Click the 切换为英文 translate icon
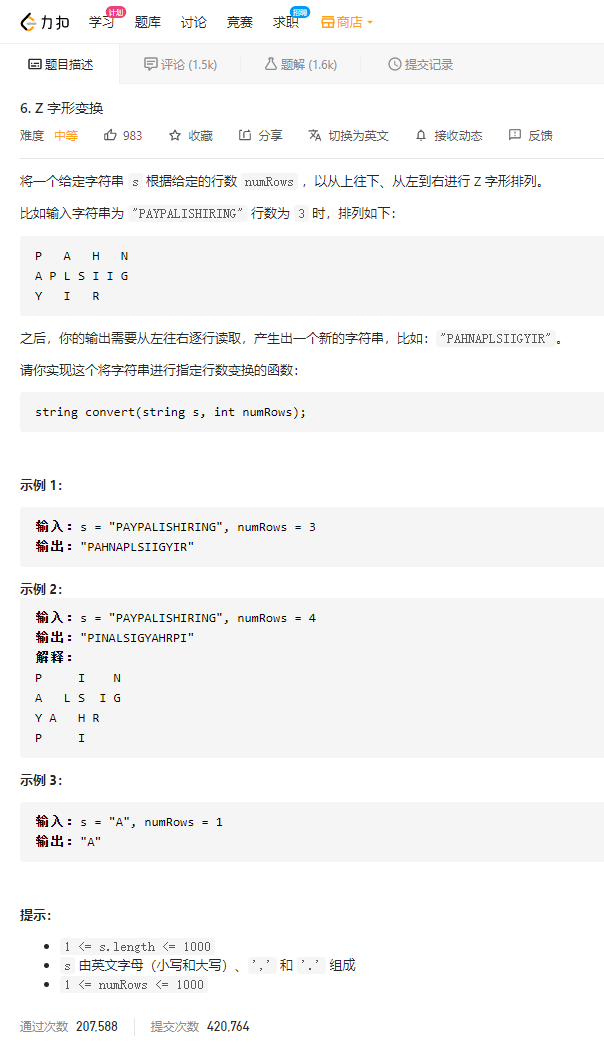The image size is (604, 1046). click(314, 135)
